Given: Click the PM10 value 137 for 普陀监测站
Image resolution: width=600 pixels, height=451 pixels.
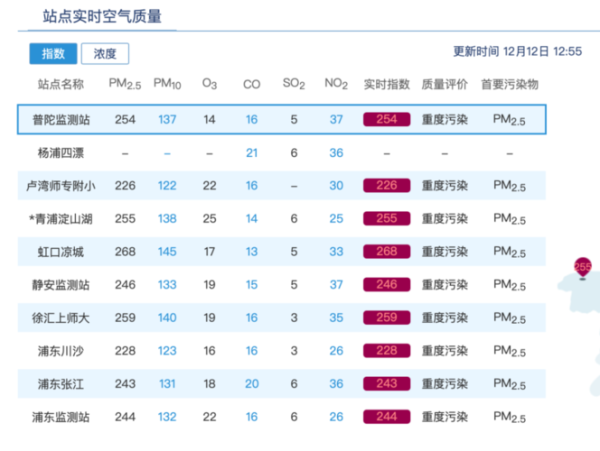Looking at the screenshot, I should click(167, 119).
